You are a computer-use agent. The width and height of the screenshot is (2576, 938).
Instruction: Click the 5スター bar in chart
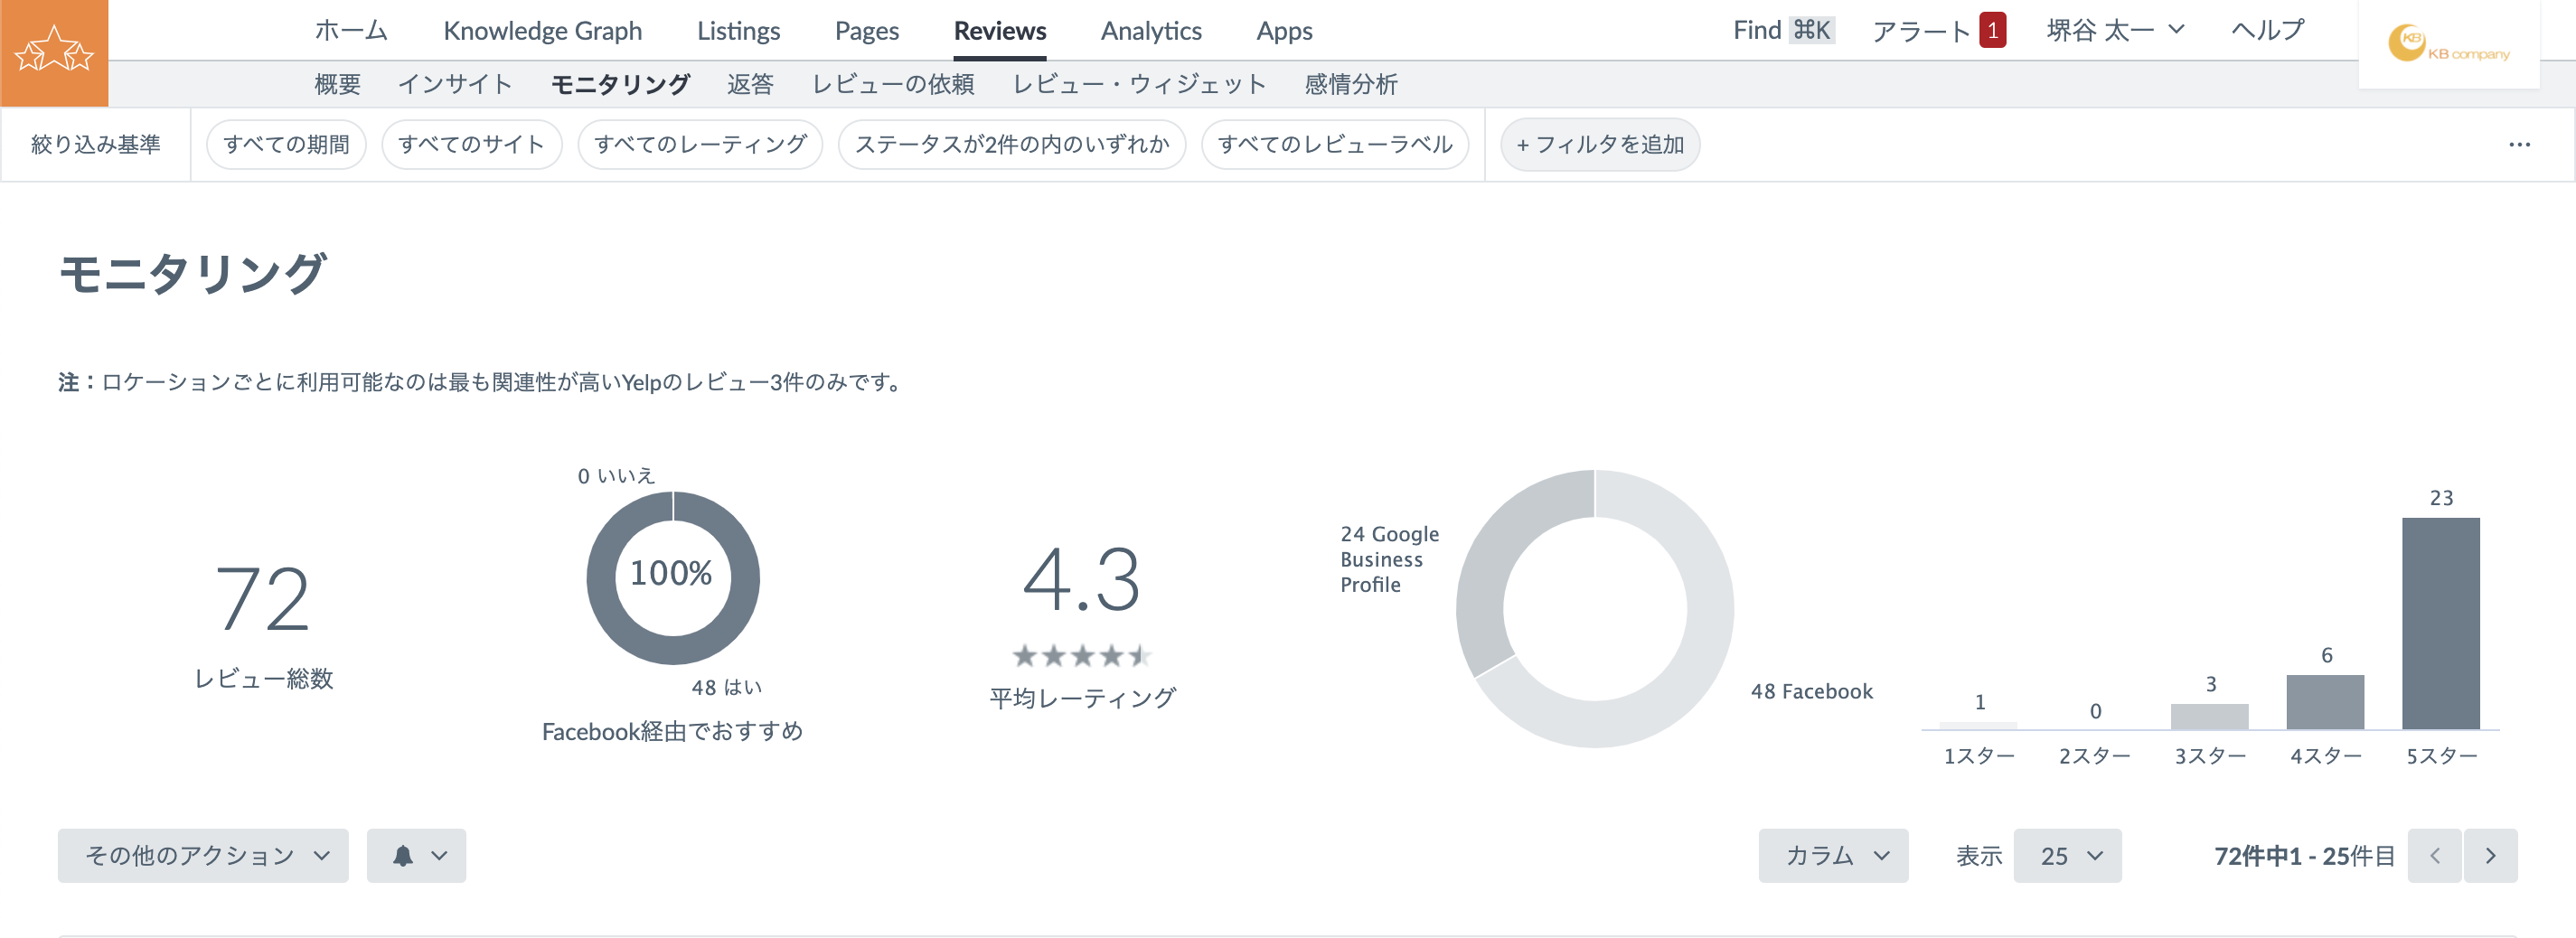point(2440,623)
